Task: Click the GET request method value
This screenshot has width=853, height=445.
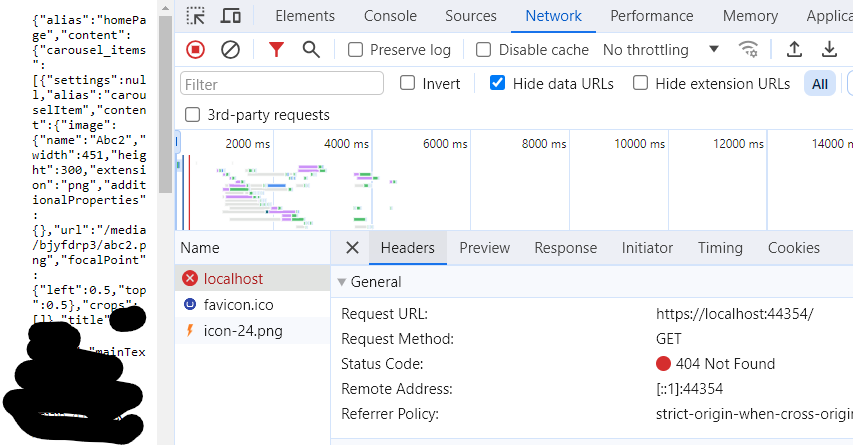Action: pyautogui.click(x=669, y=339)
